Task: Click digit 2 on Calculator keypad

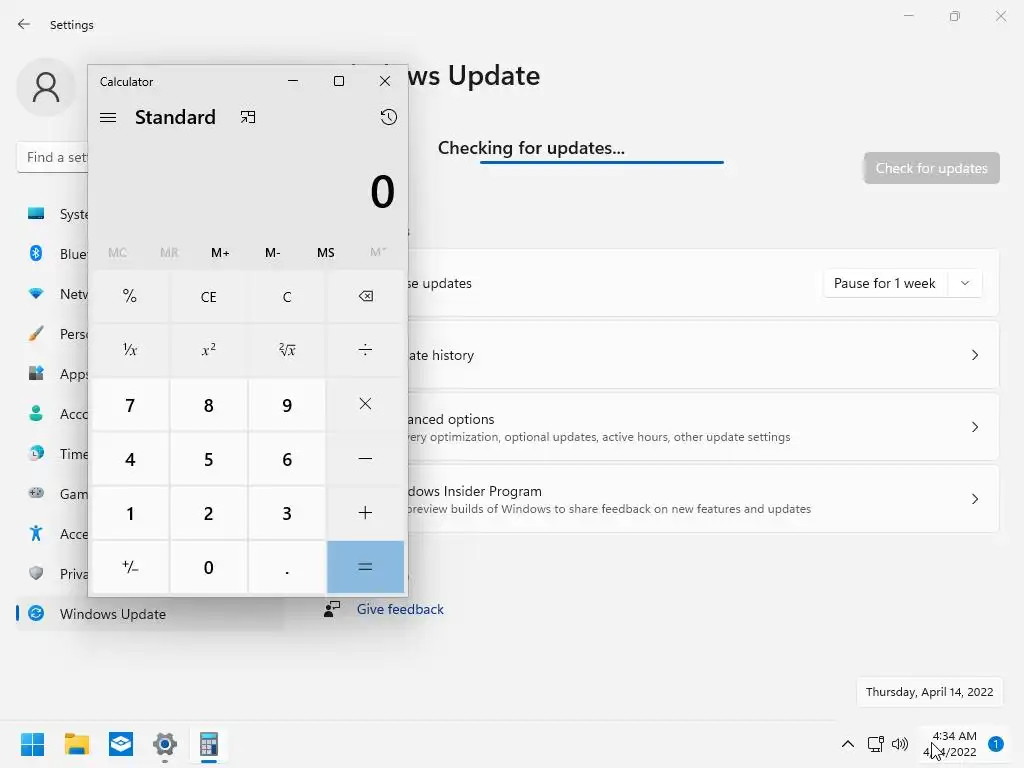Action: click(208, 513)
